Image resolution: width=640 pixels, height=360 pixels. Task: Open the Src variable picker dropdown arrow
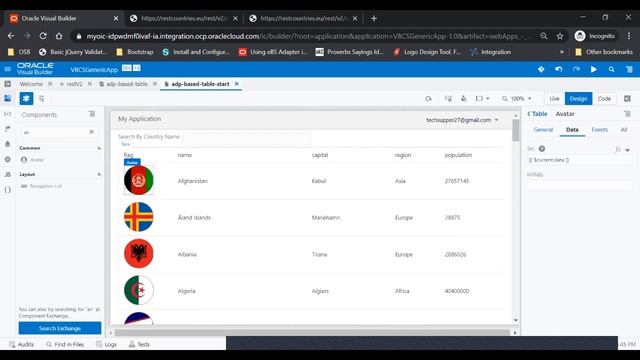[x=627, y=150]
